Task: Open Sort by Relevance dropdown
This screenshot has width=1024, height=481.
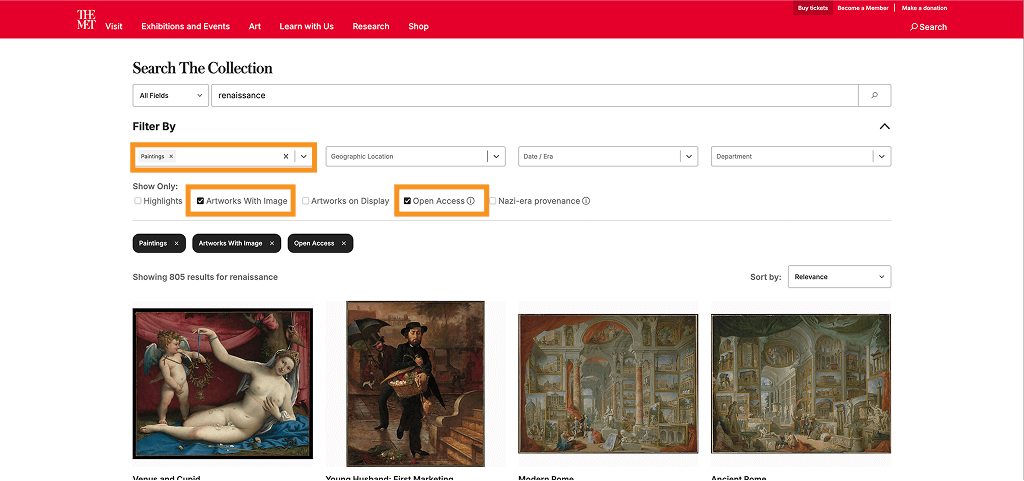Action: (x=839, y=277)
